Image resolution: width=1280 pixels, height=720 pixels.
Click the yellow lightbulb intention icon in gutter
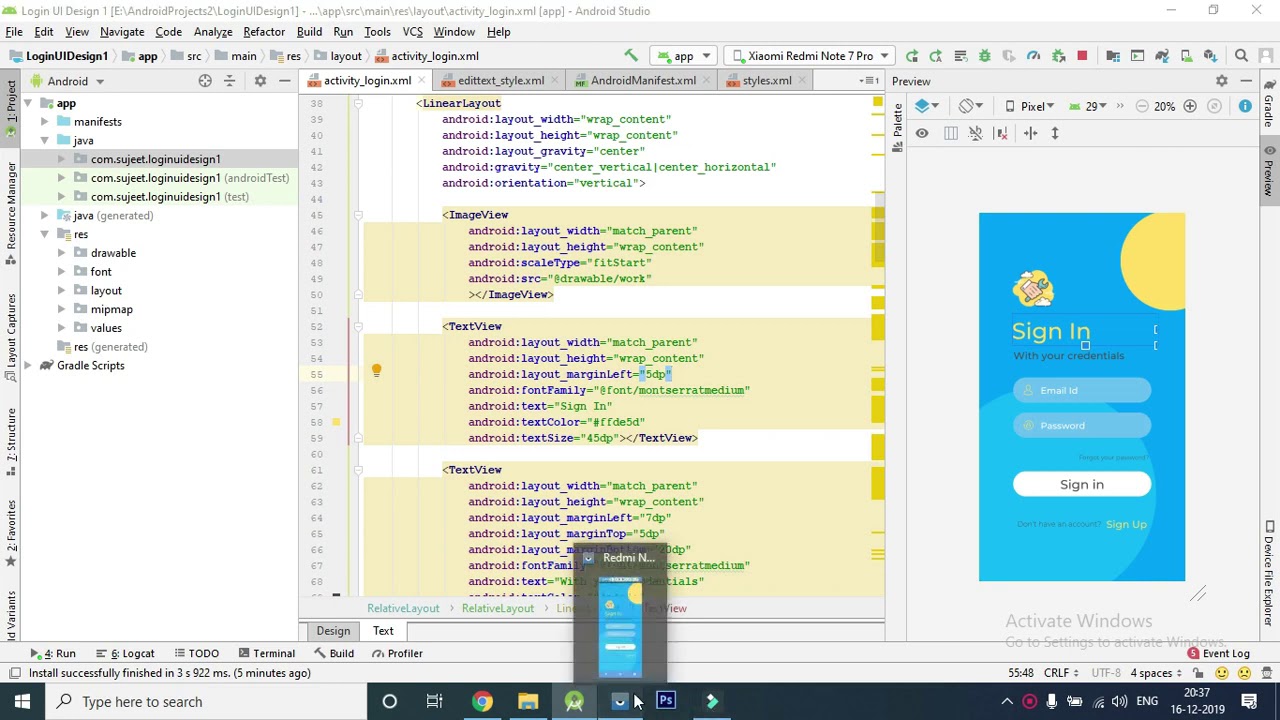(x=376, y=371)
